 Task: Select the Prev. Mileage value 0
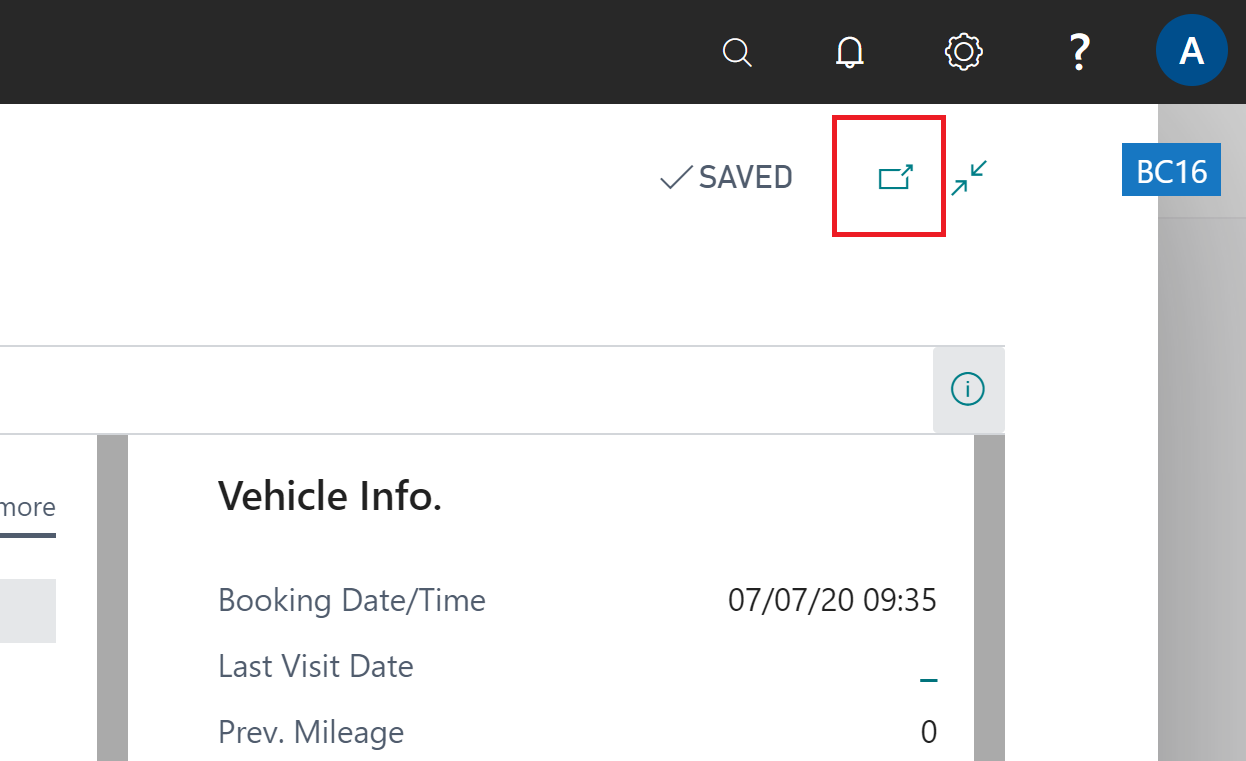click(x=928, y=733)
